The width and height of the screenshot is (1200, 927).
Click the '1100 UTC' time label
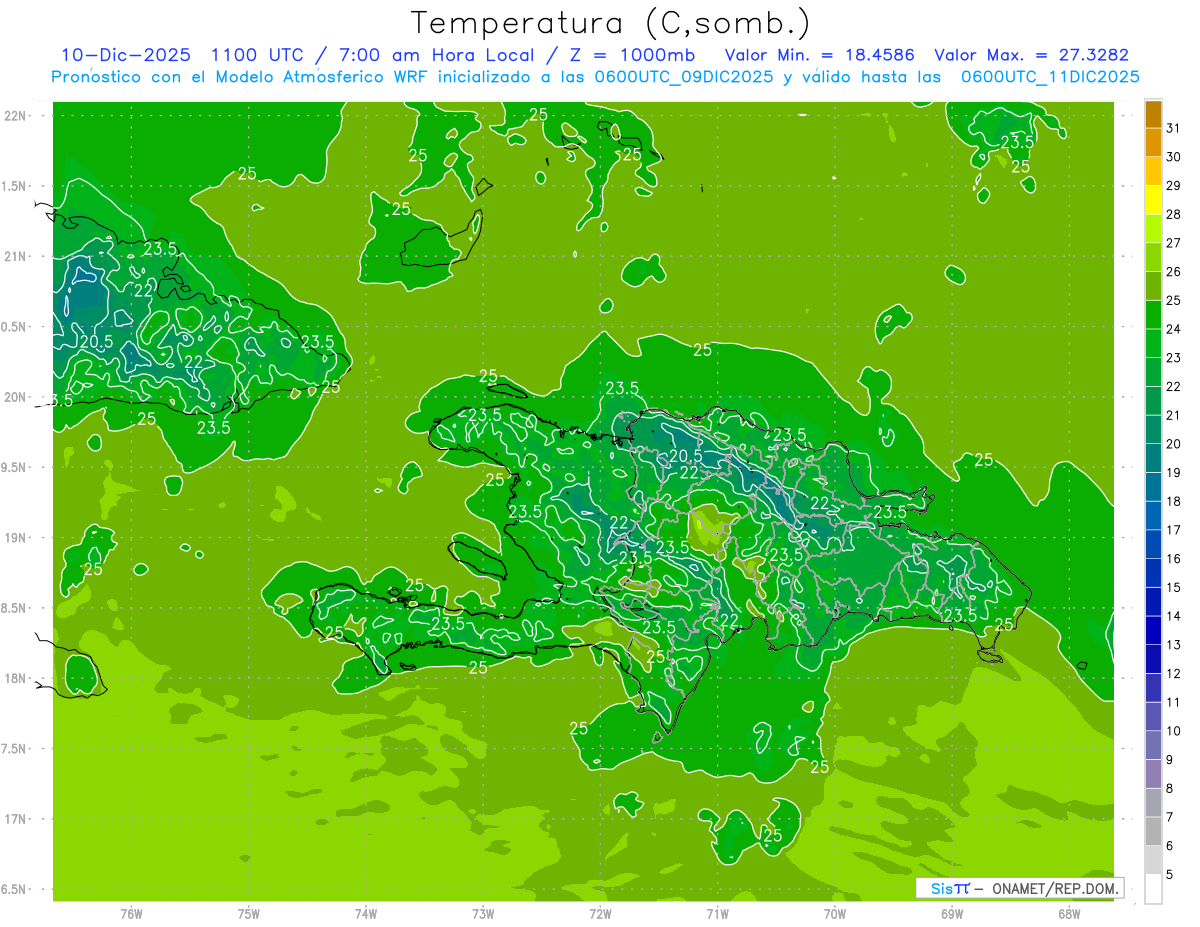(x=256, y=55)
